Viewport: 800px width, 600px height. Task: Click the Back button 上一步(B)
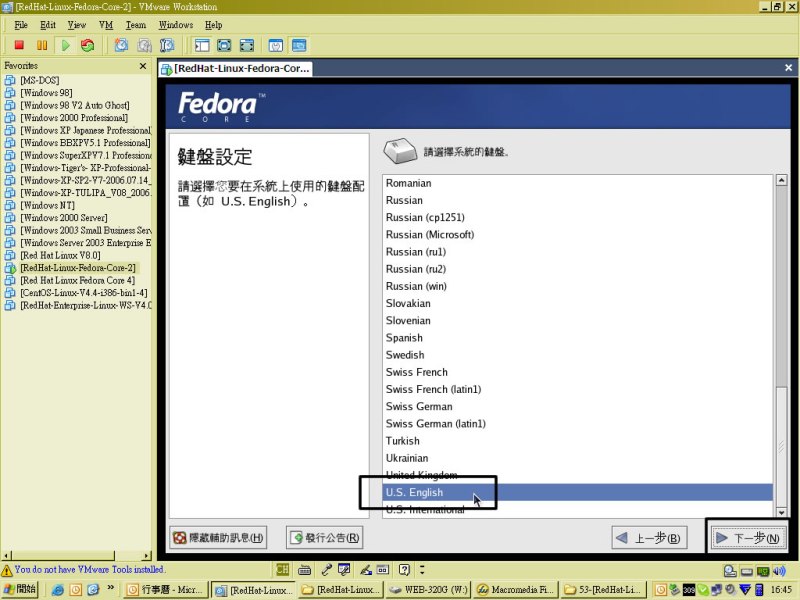tap(649, 538)
